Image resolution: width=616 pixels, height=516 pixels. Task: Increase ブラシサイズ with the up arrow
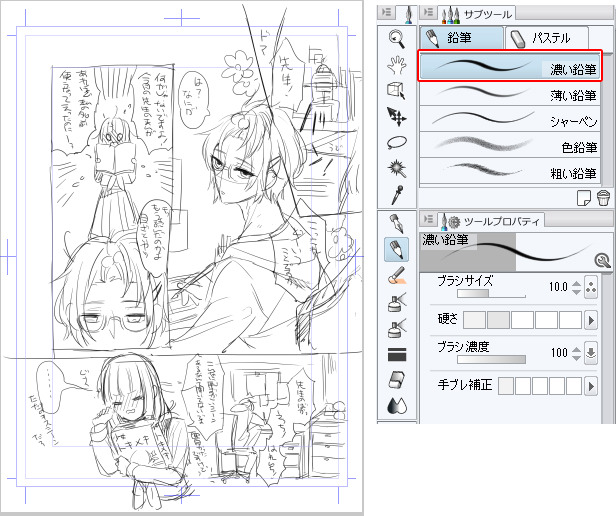pos(576,283)
